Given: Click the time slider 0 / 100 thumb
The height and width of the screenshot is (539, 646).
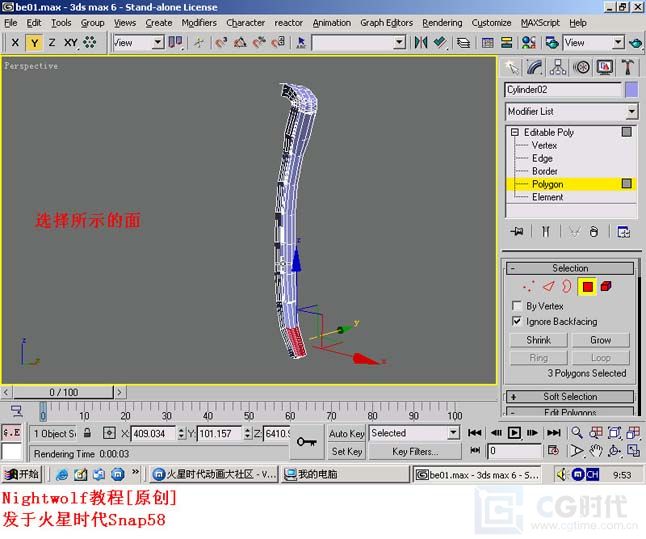Looking at the screenshot, I should point(63,392).
